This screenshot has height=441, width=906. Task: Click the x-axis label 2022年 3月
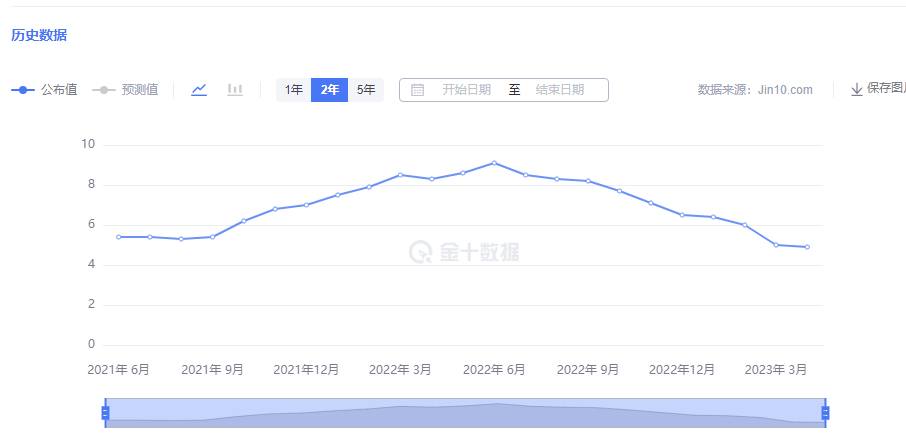pyautogui.click(x=400, y=370)
